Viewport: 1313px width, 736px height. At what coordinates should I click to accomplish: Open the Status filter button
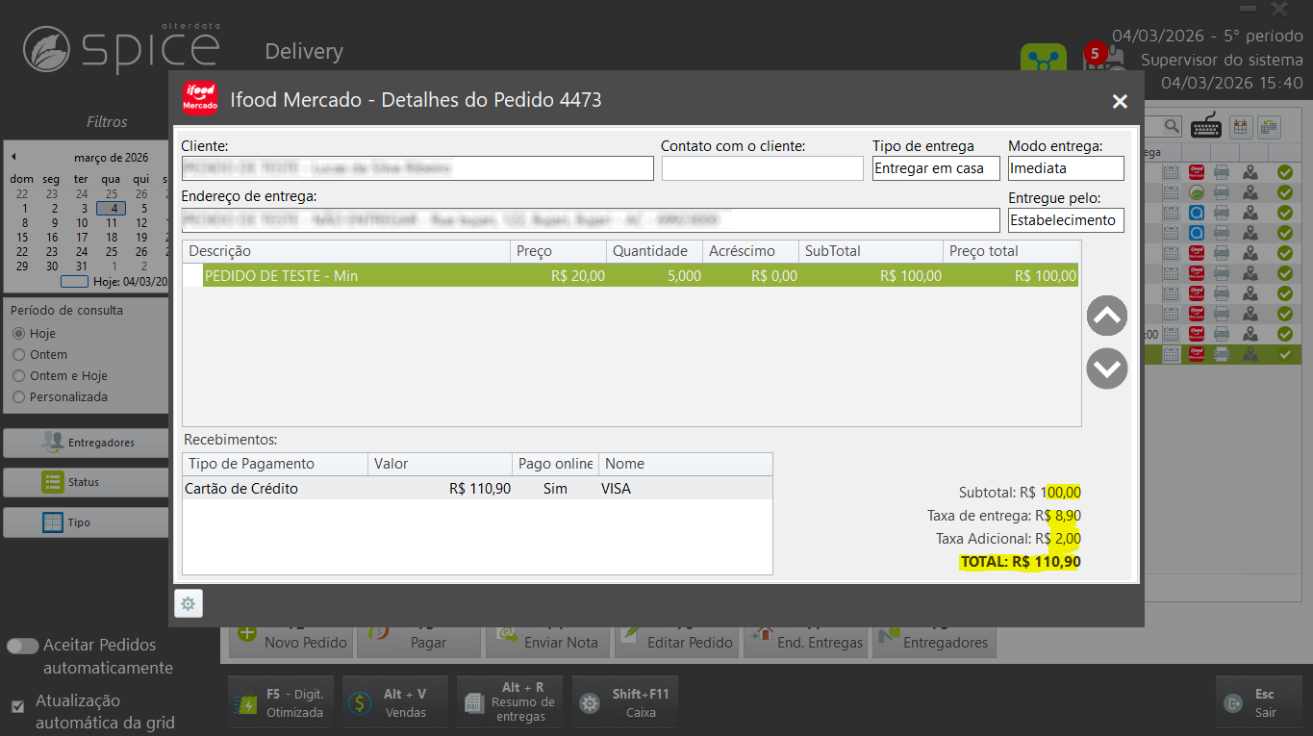[x=87, y=482]
